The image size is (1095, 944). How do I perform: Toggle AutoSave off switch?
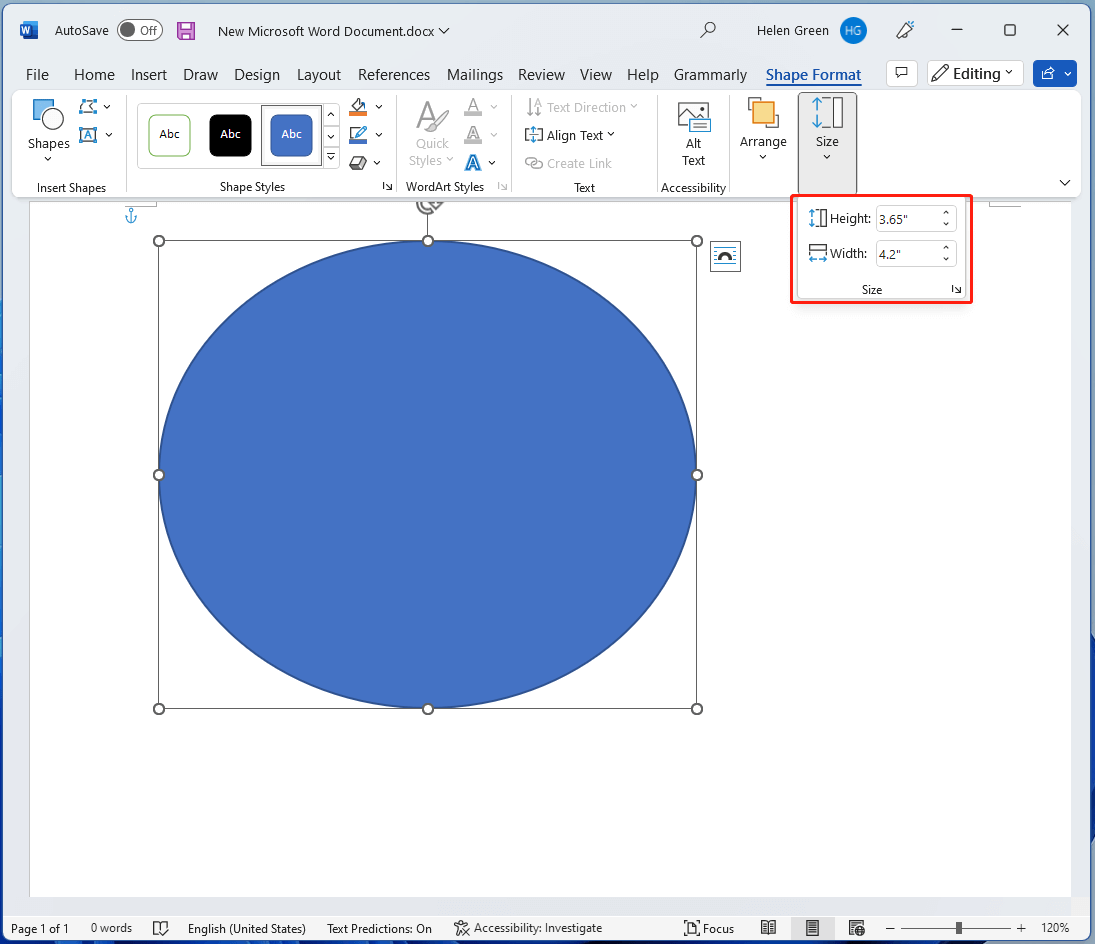(139, 30)
